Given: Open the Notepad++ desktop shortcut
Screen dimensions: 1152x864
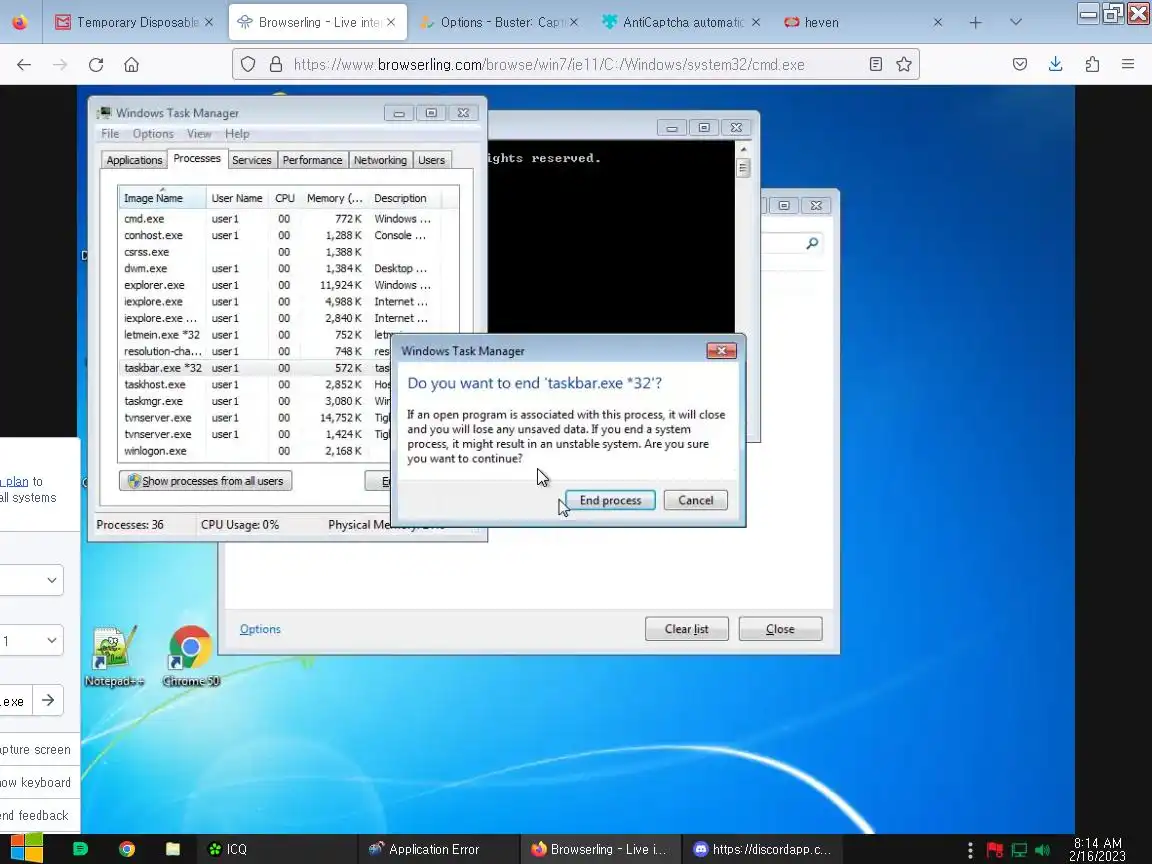Looking at the screenshot, I should (x=113, y=656).
